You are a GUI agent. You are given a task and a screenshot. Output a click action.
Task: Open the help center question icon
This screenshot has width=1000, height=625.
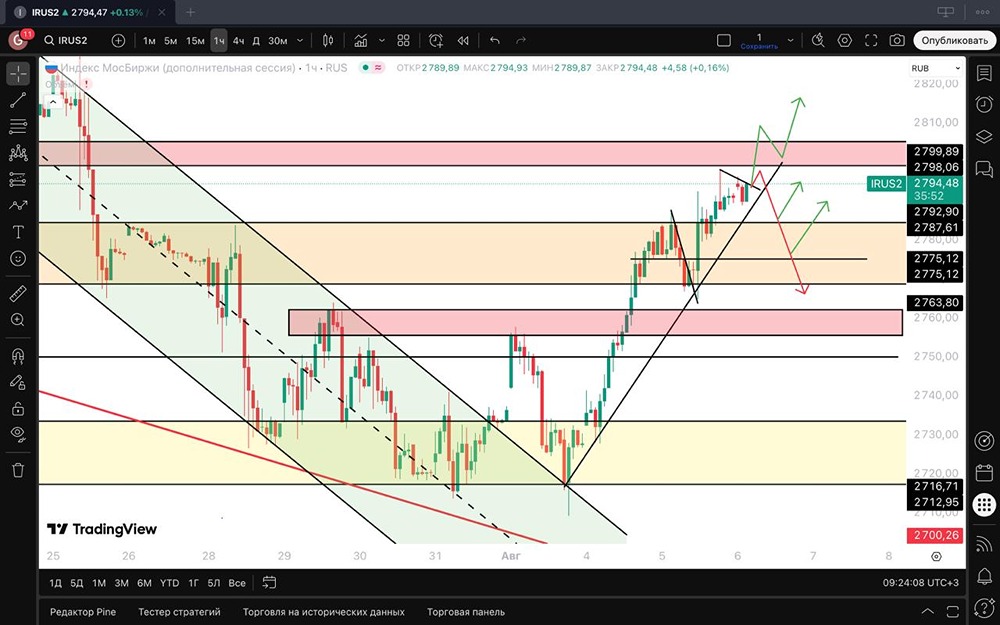click(984, 608)
